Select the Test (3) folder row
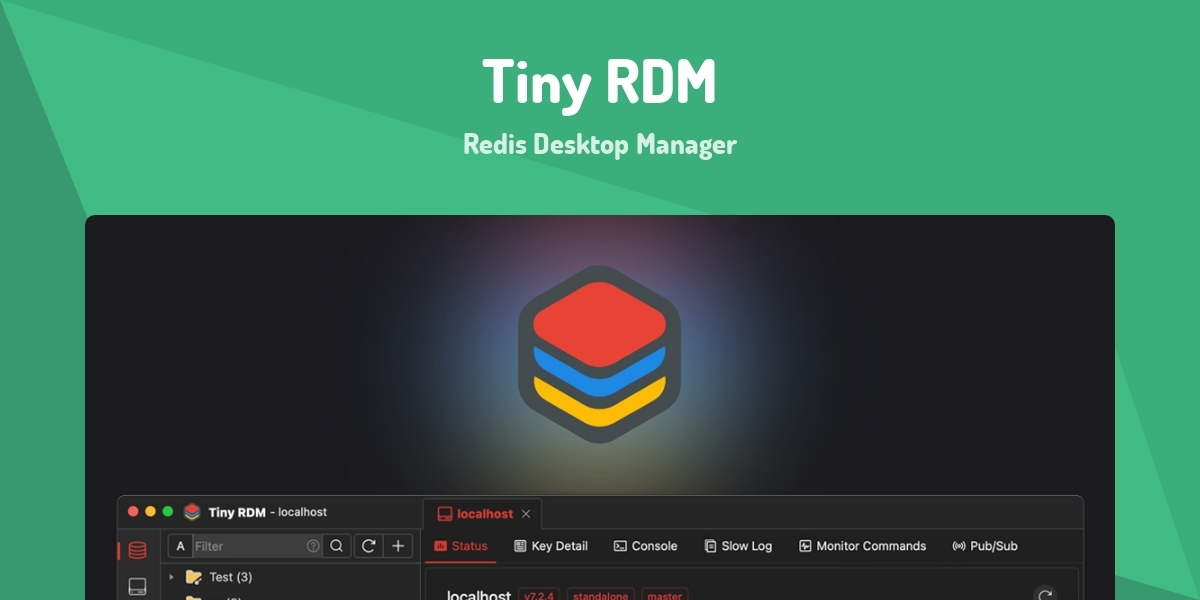The image size is (1200, 600). (291, 577)
